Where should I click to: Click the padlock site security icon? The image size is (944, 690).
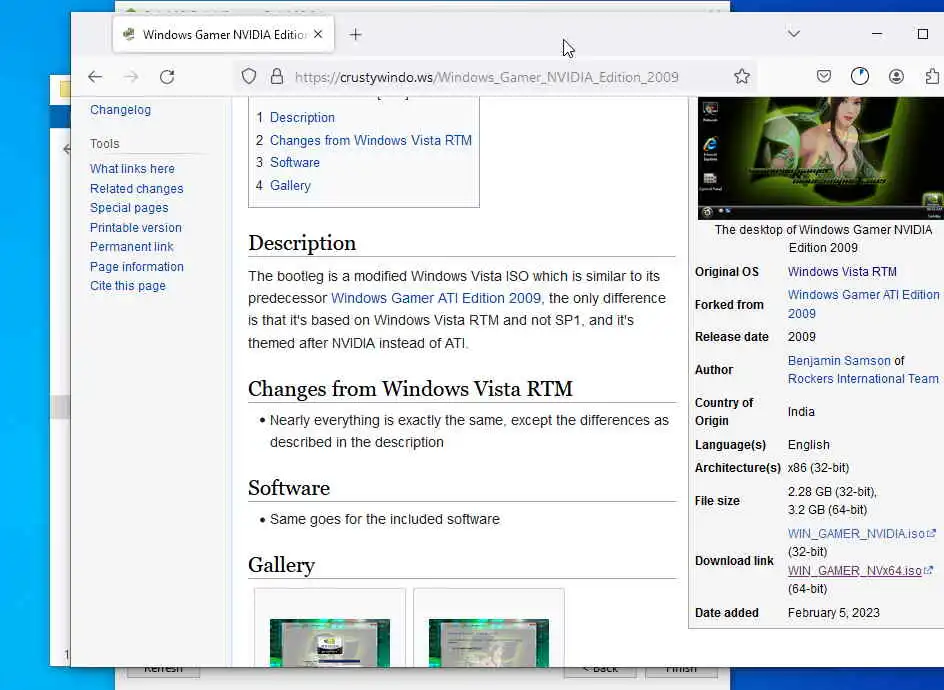point(276,76)
